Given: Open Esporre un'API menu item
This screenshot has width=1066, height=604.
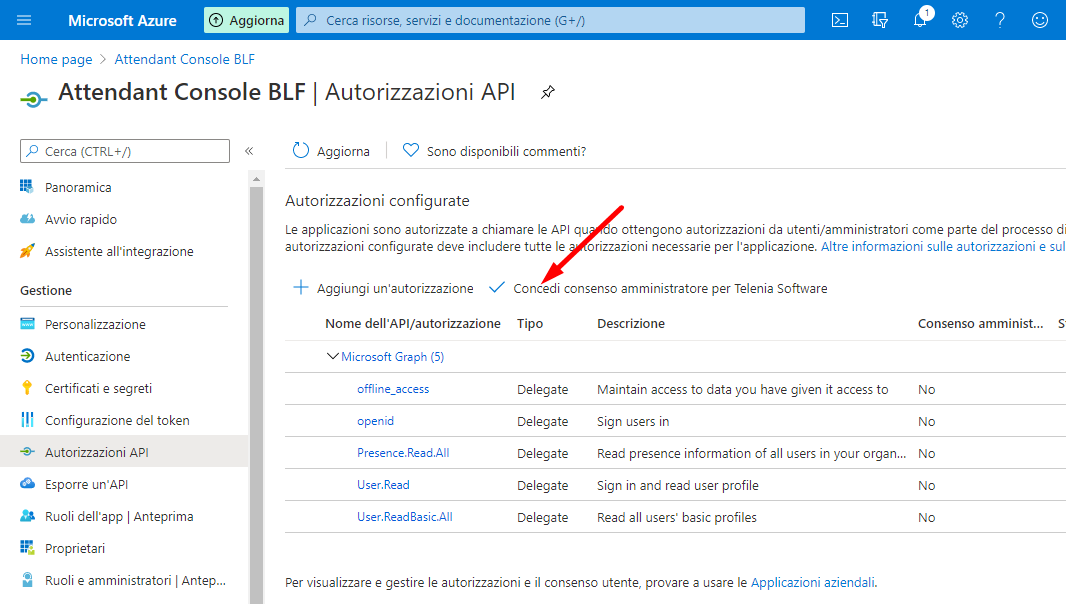Looking at the screenshot, I should point(86,484).
